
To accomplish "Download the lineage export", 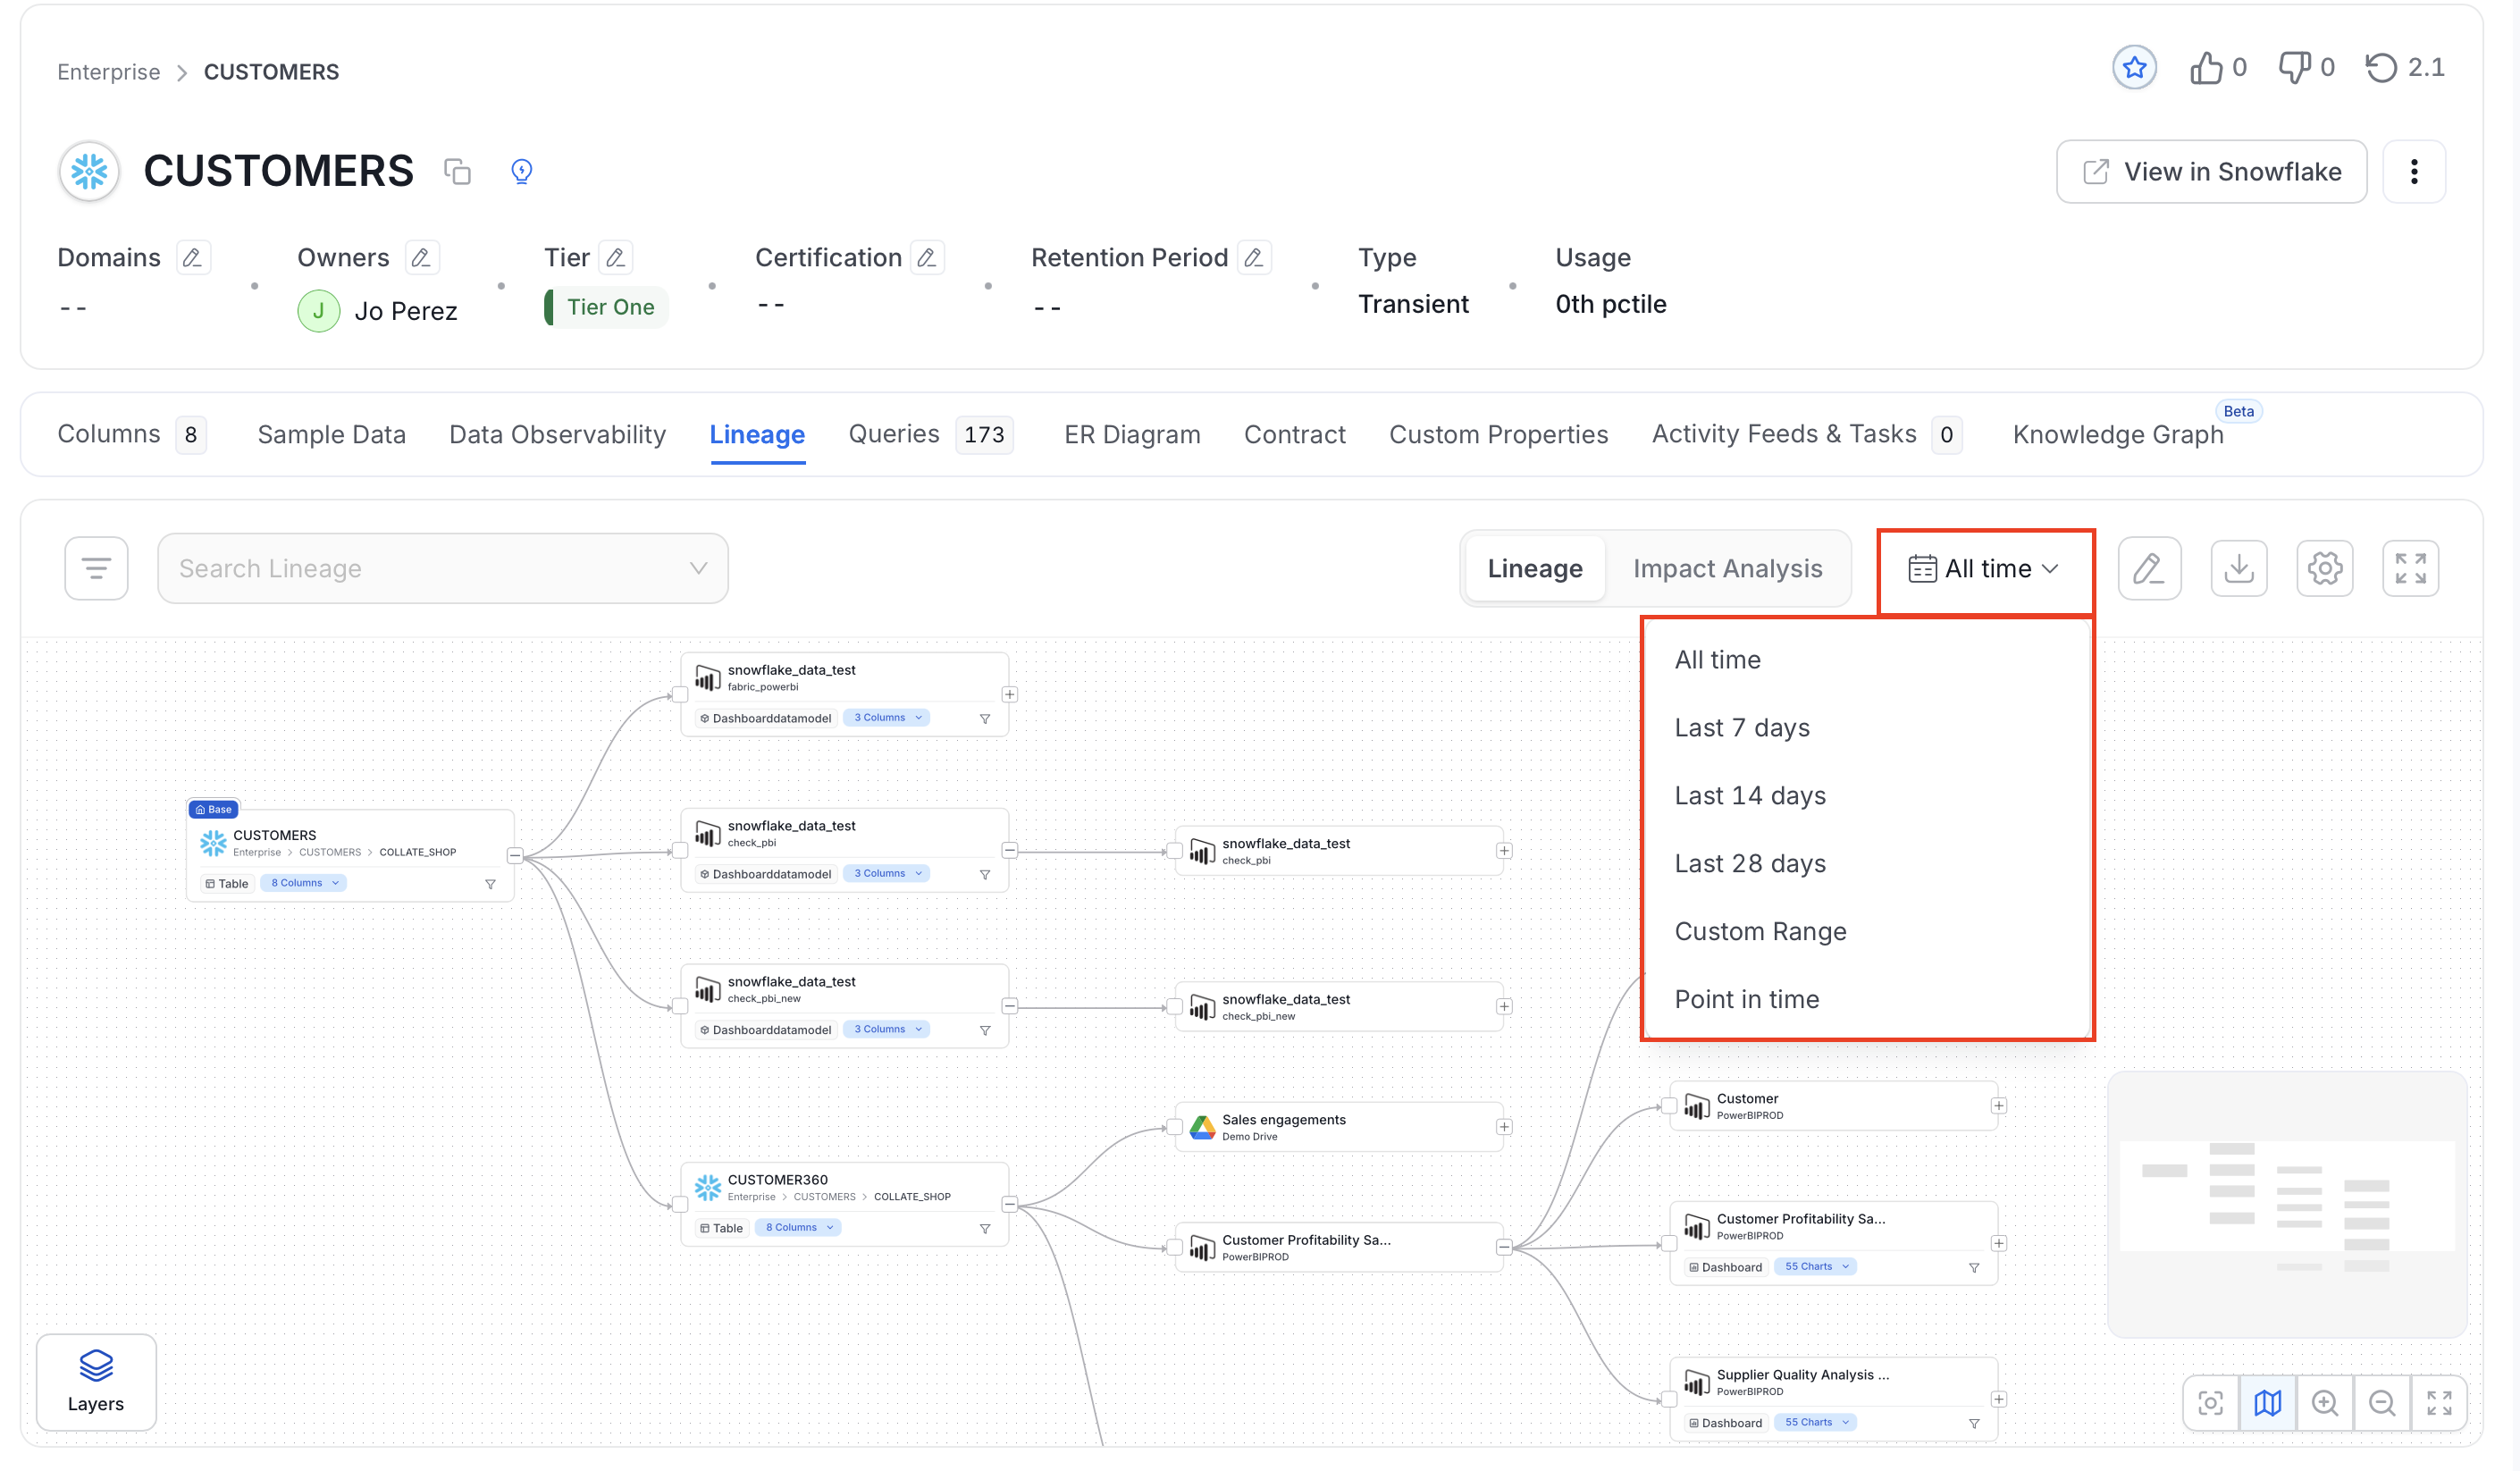I will [x=2238, y=569].
